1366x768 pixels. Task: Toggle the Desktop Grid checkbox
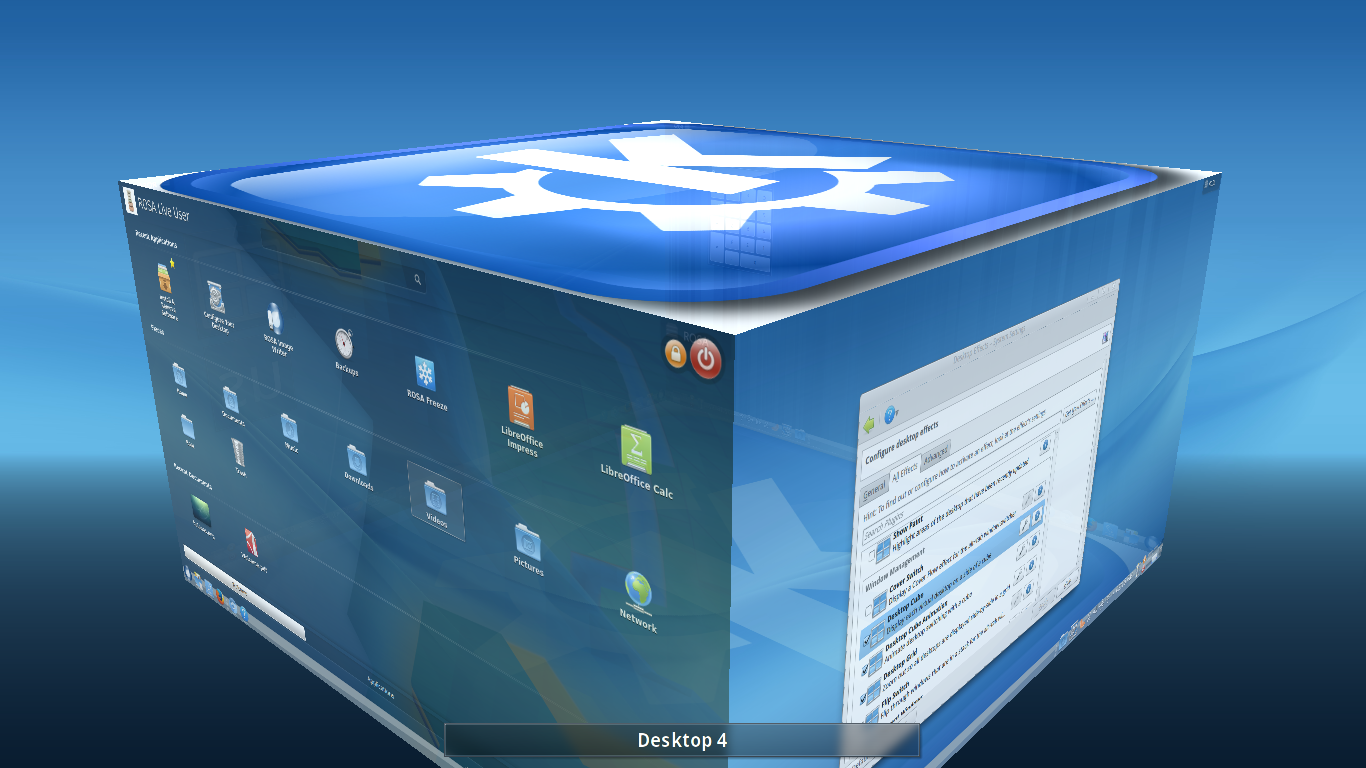(x=863, y=699)
